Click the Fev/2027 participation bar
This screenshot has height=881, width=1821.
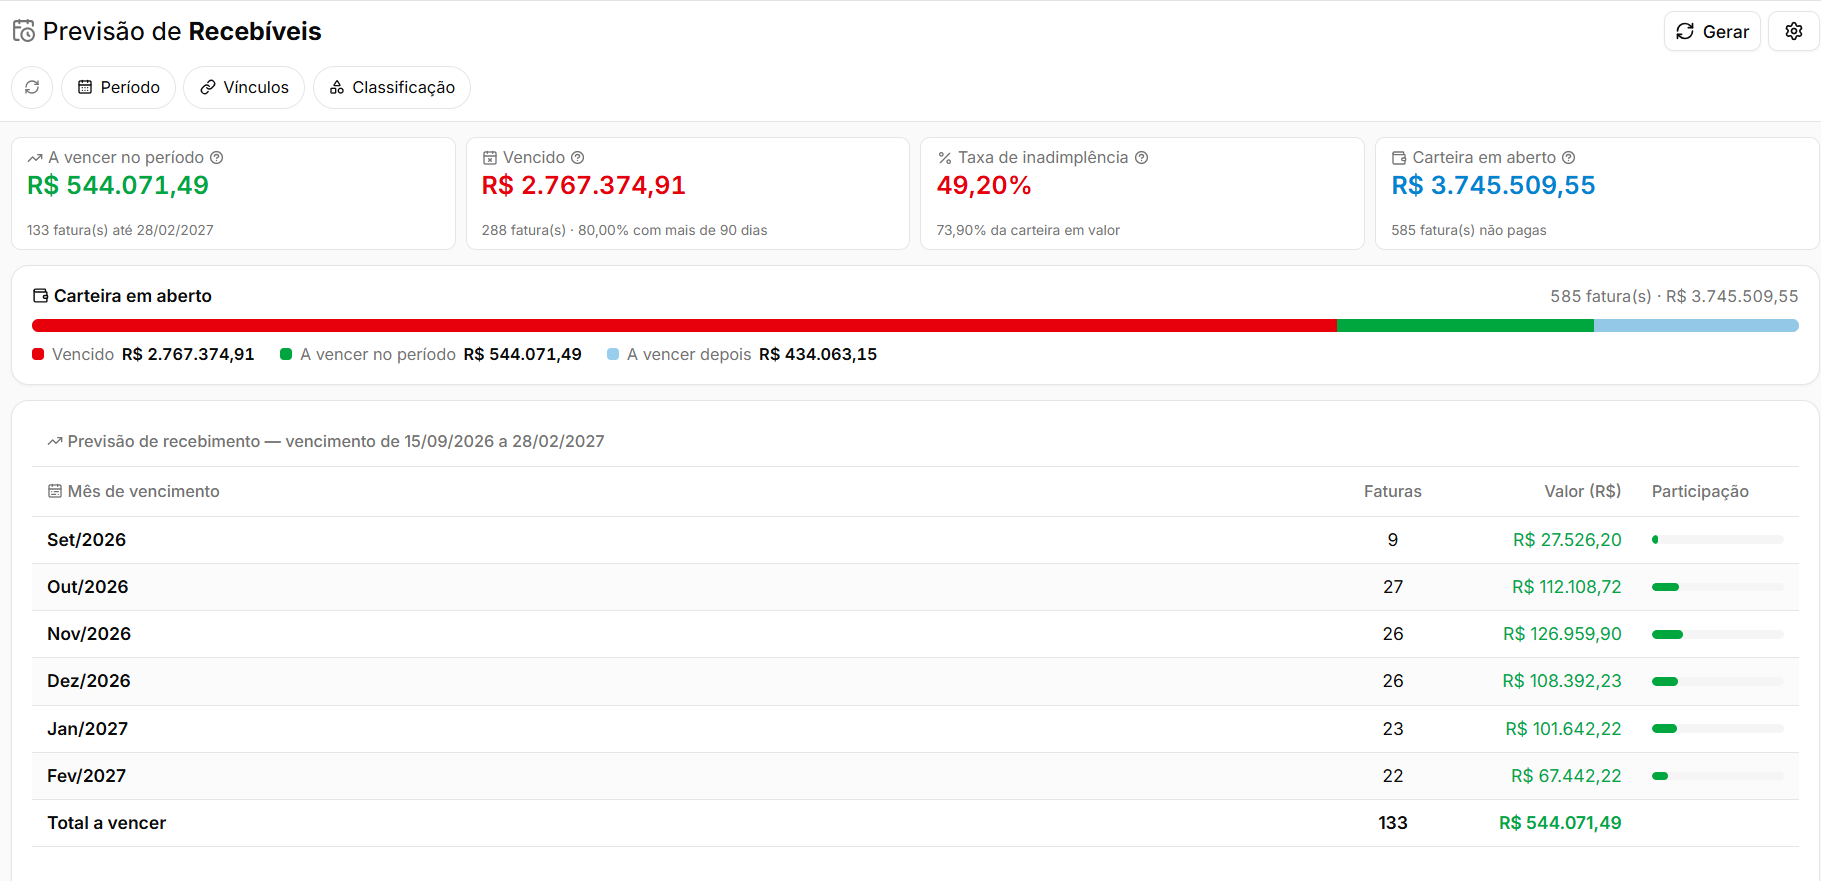tap(1717, 776)
